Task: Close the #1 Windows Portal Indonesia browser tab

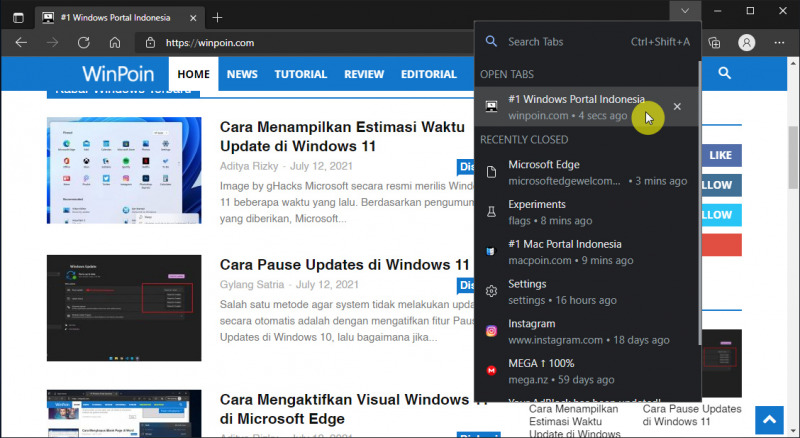Action: tap(193, 18)
